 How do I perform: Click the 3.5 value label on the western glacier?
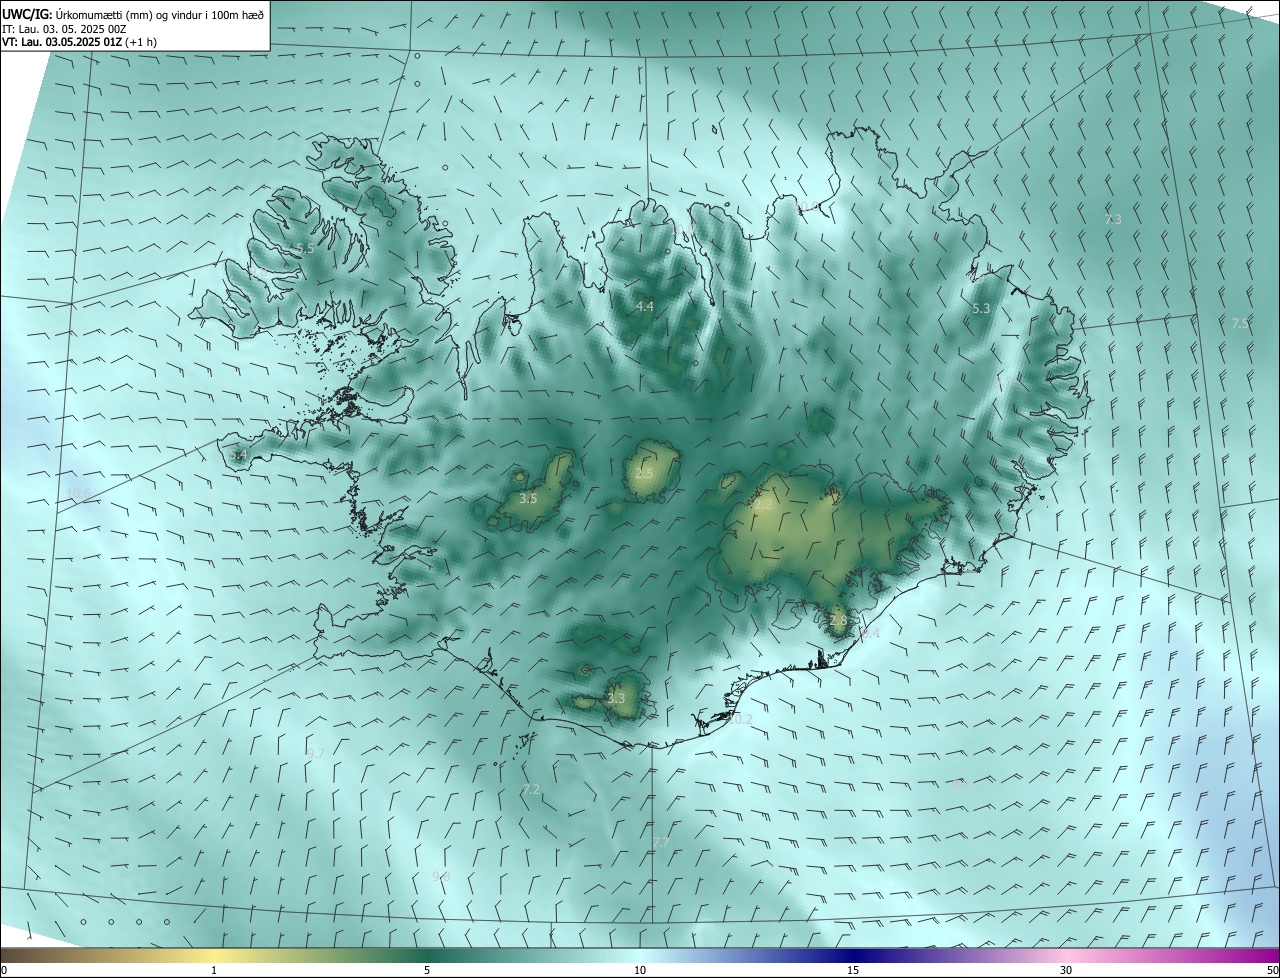coord(529,498)
